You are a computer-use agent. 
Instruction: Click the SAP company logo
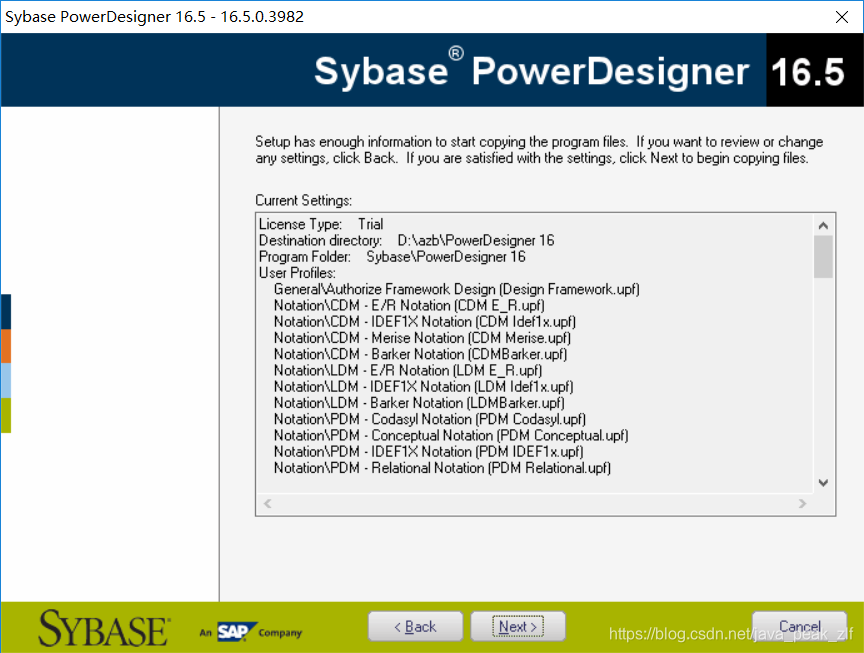click(x=251, y=632)
